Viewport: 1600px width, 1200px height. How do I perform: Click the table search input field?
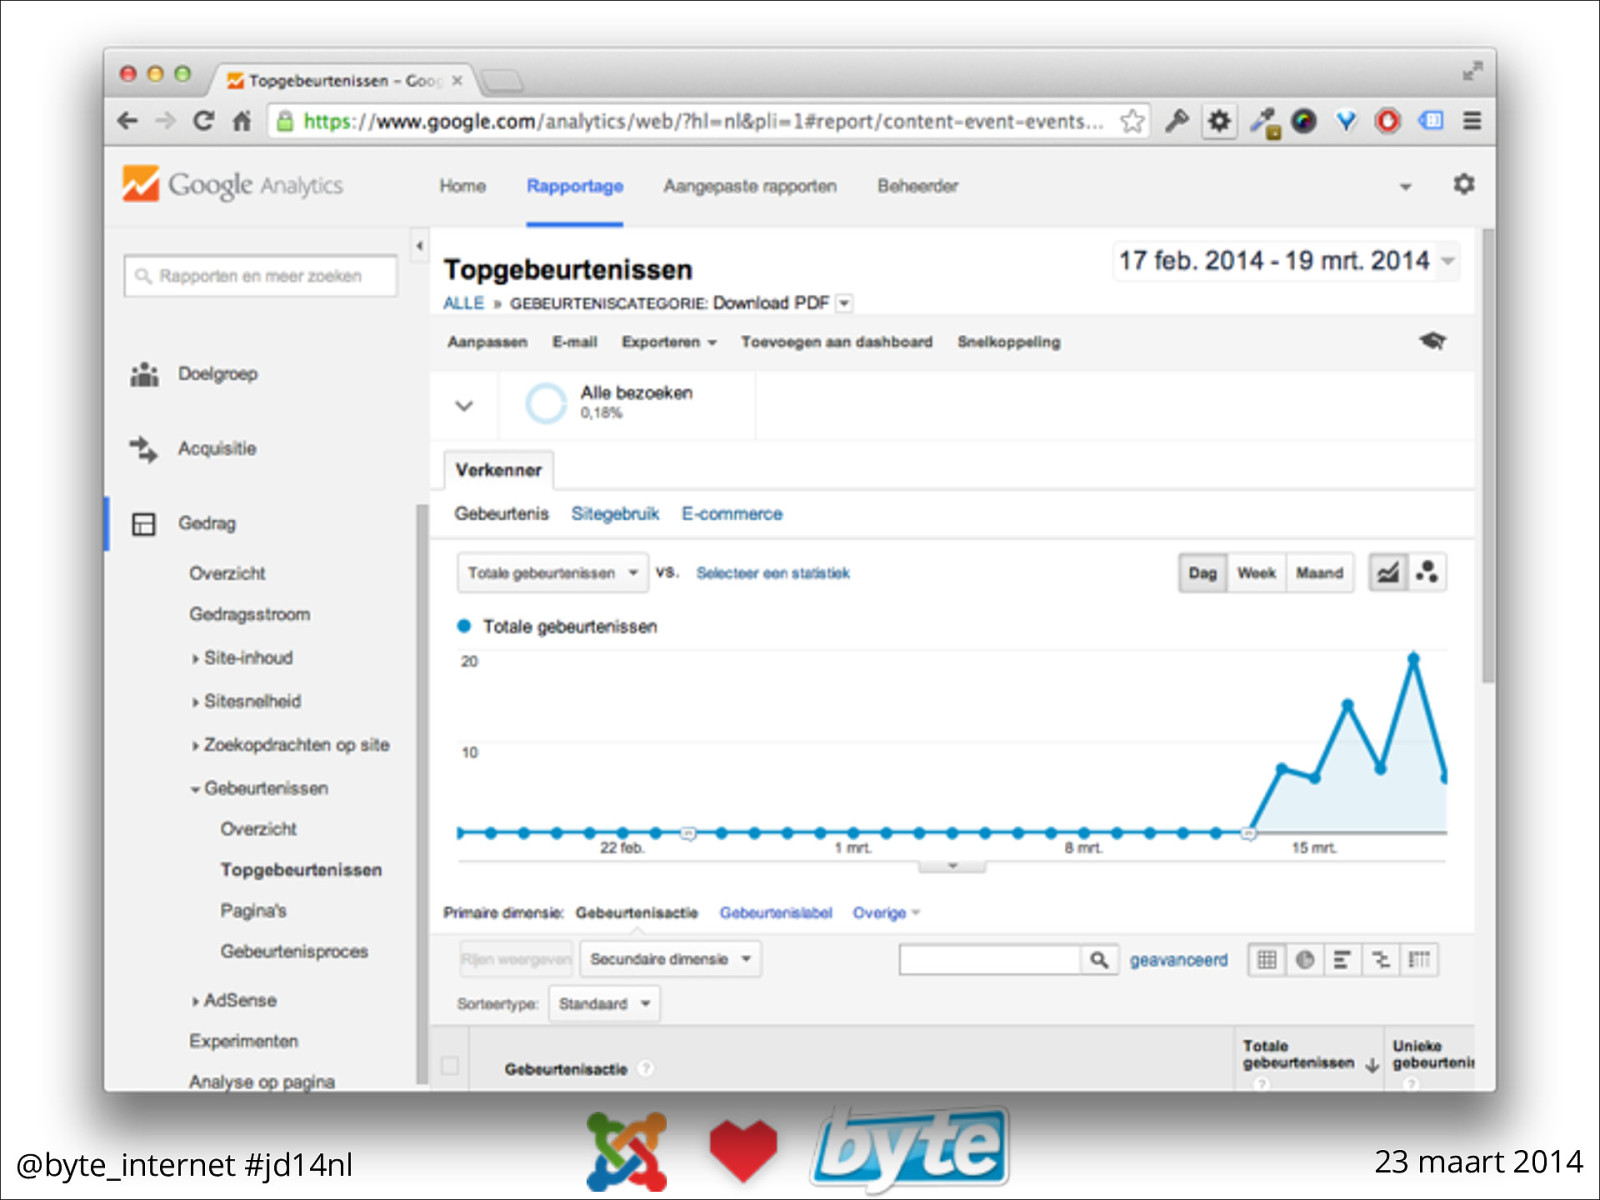[x=990, y=960]
